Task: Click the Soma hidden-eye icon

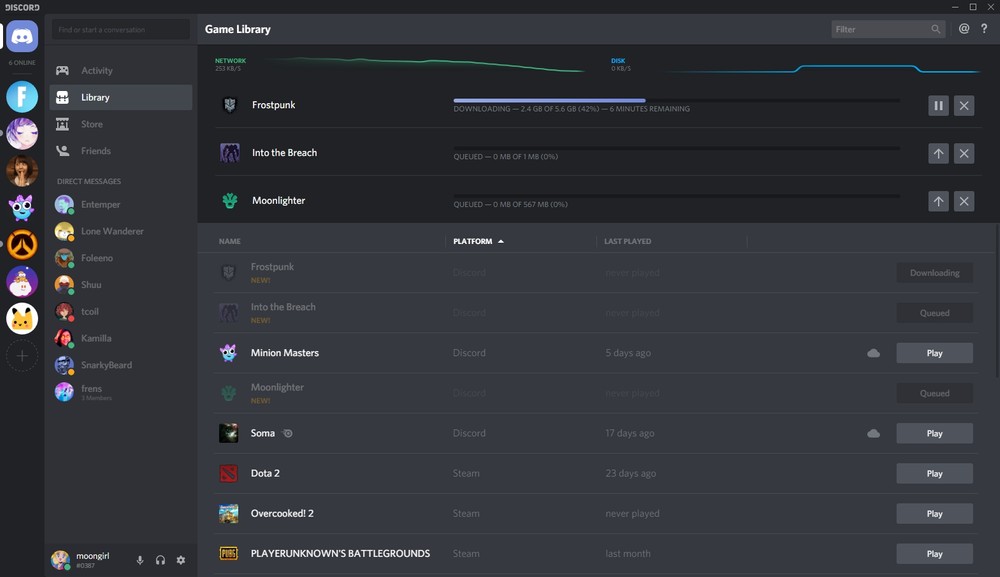Action: click(288, 433)
